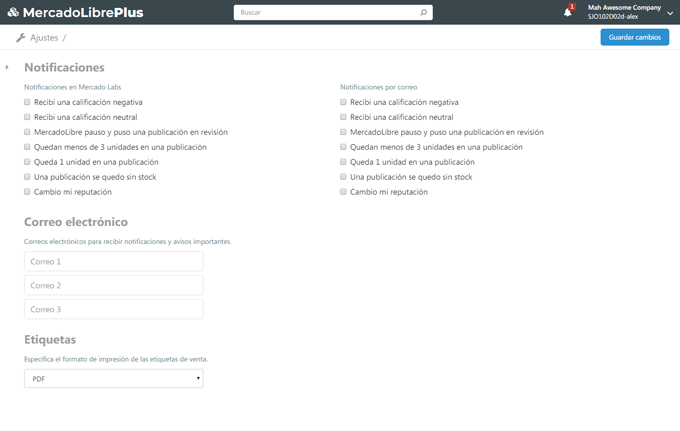680x431 pixels.
Task: Expand the account menu chevron
Action: 670,13
